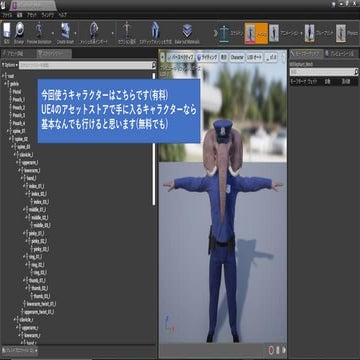Open the playback speed x1.0 menu
360x360 pixels.
coord(271,57)
